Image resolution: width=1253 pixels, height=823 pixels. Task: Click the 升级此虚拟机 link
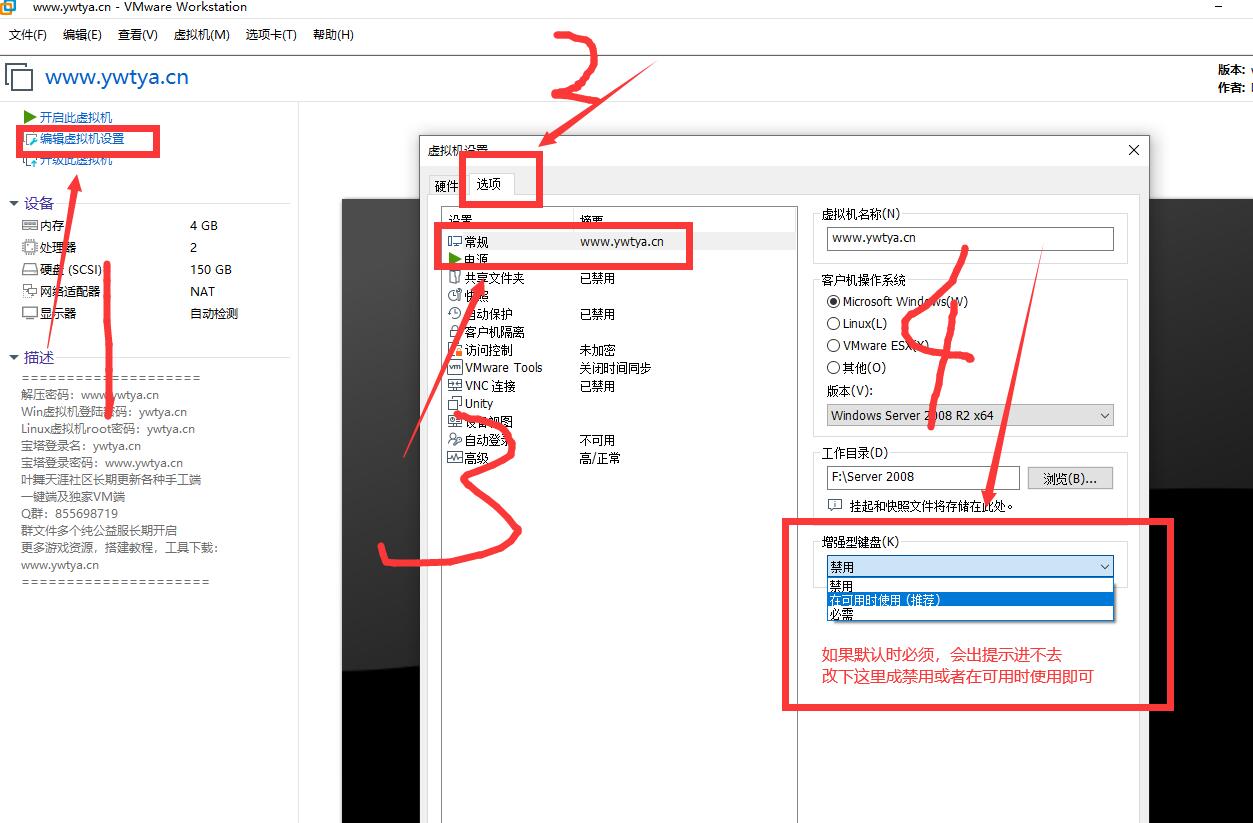coord(76,160)
